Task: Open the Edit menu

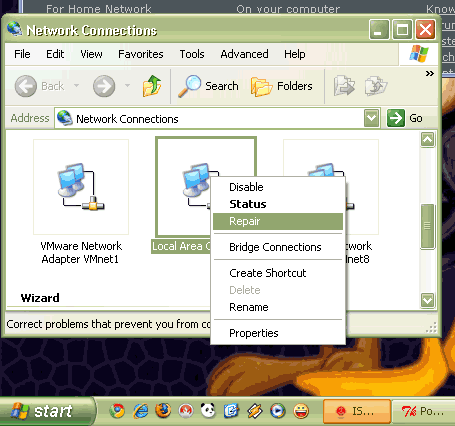Action: pos(55,54)
